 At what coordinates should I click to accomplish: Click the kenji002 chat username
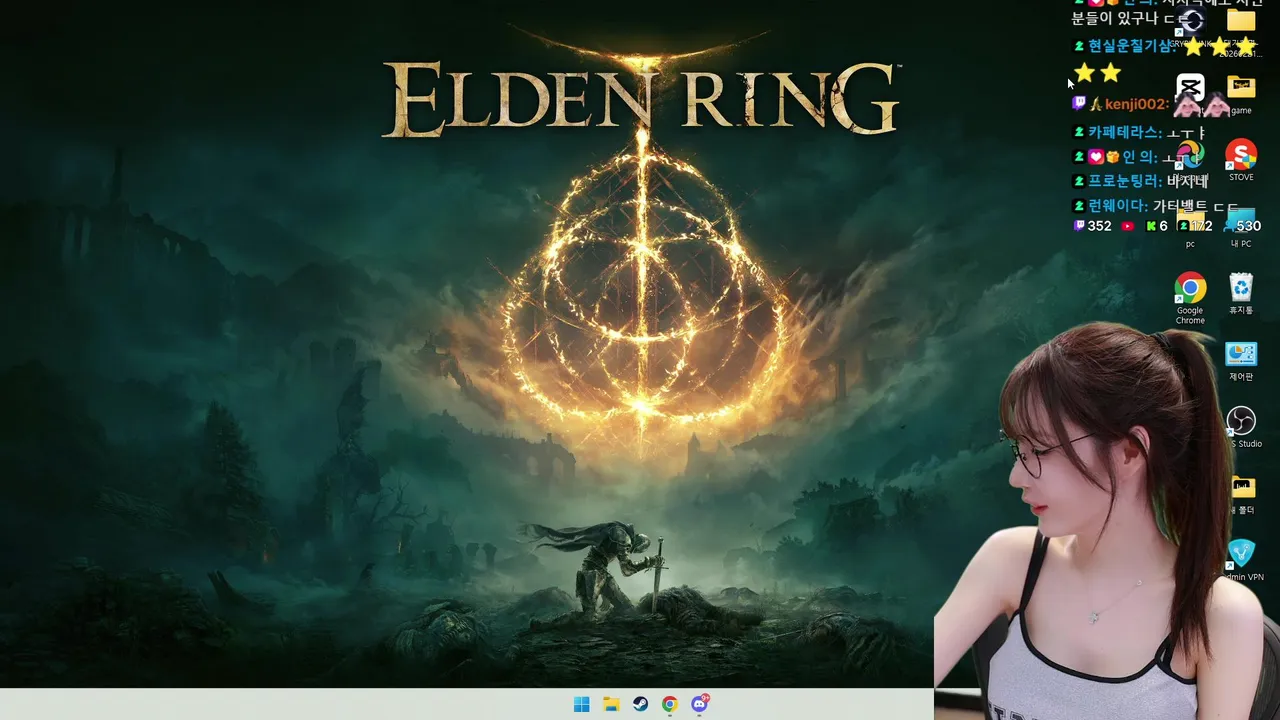(x=1137, y=104)
